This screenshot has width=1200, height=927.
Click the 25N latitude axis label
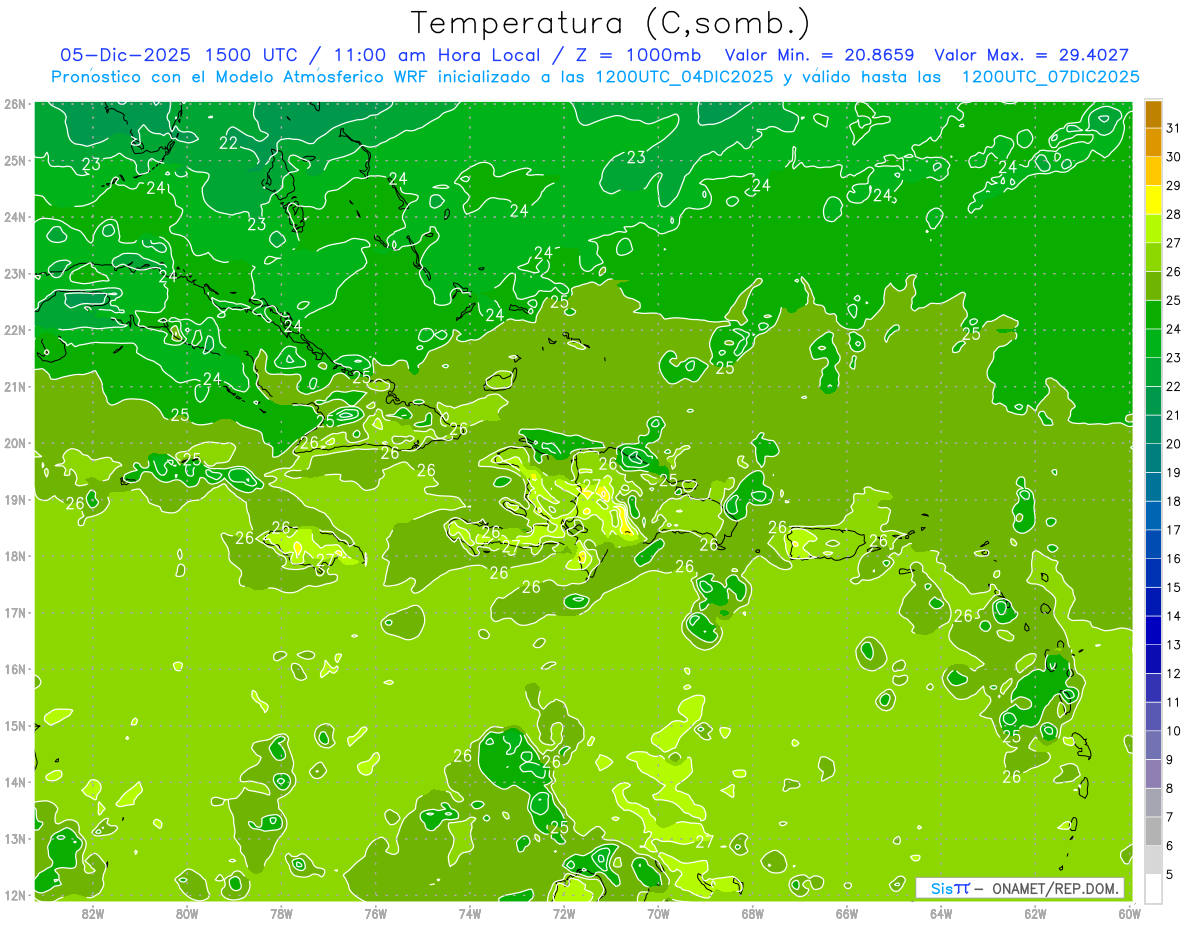pyautogui.click(x=14, y=160)
